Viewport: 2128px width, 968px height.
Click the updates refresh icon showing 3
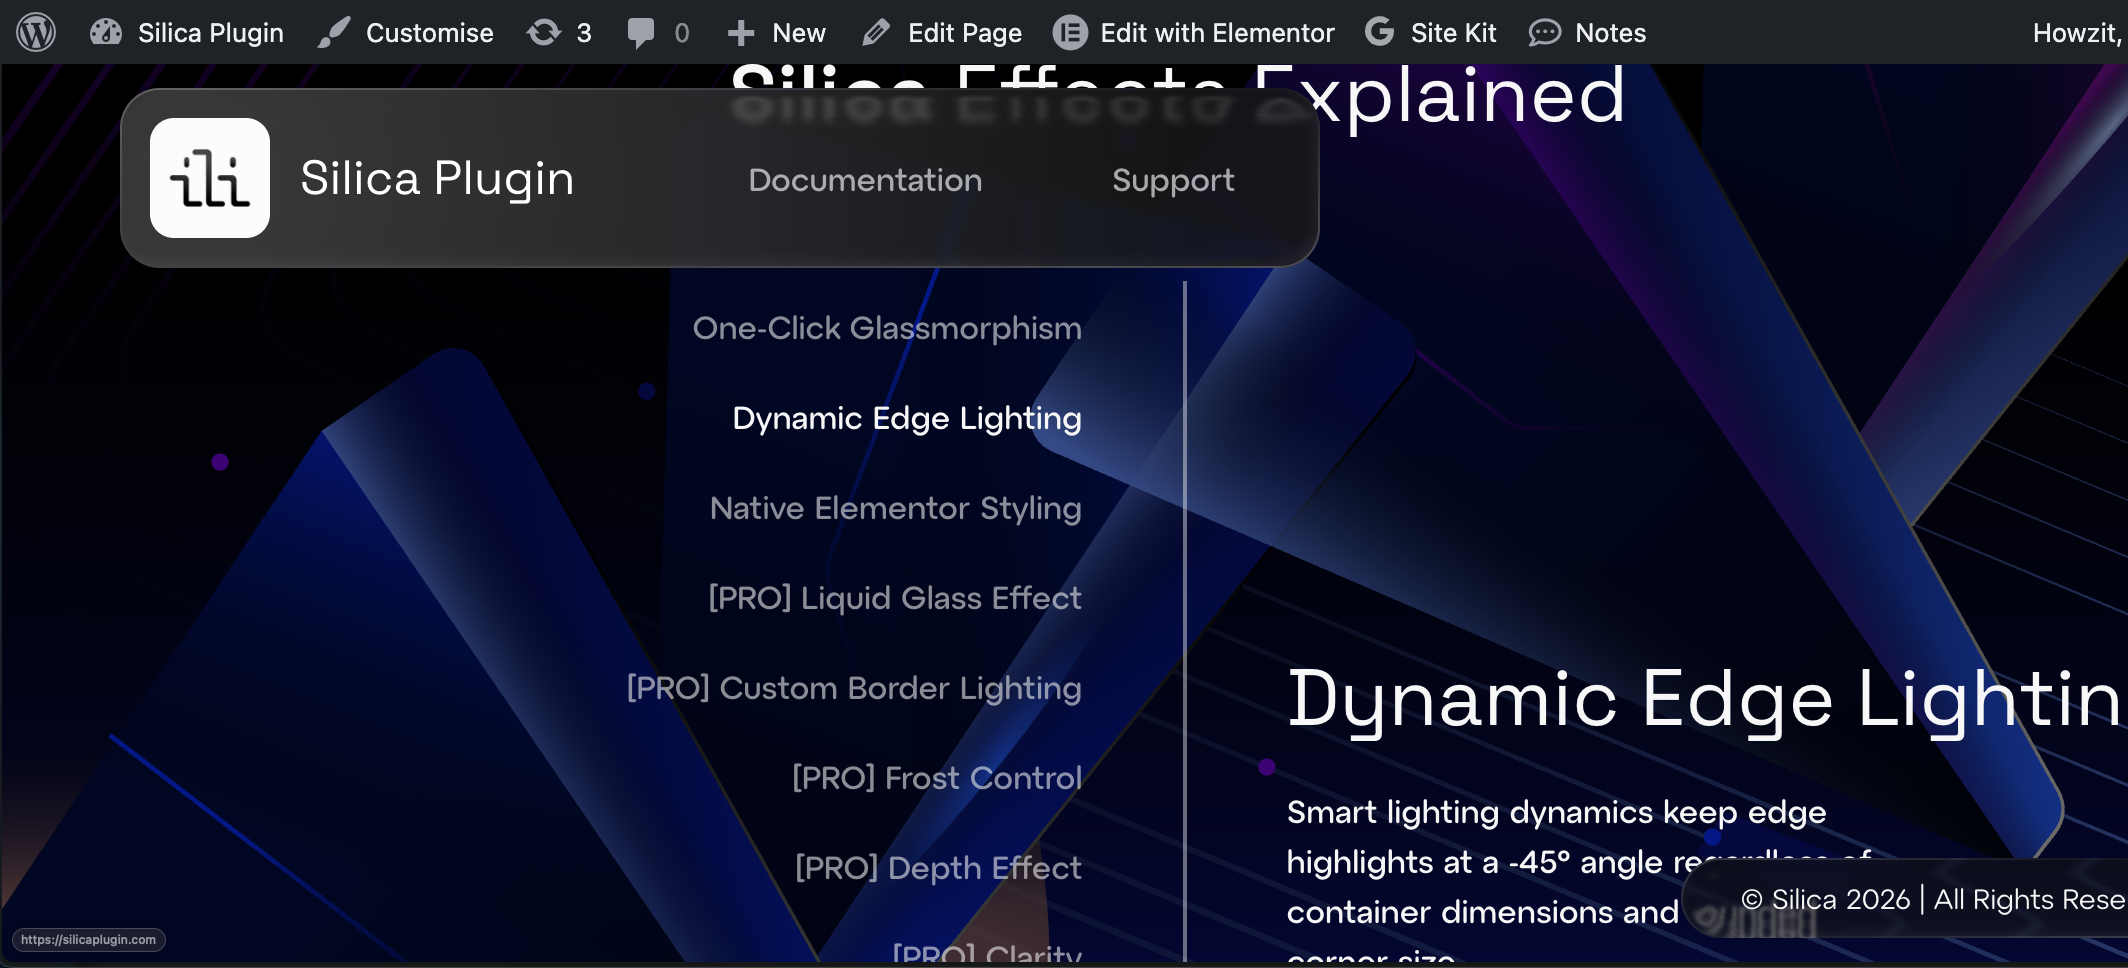click(x=545, y=32)
